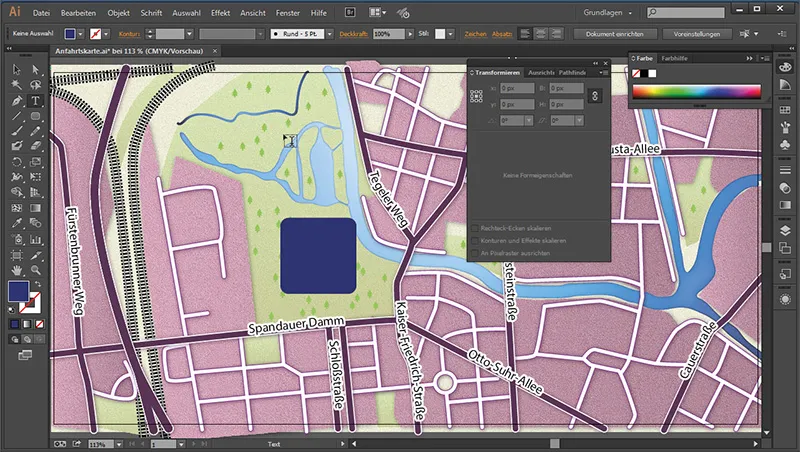Open the Stroke panel icon in dock
Screen dimensions: 800x452
785,170
